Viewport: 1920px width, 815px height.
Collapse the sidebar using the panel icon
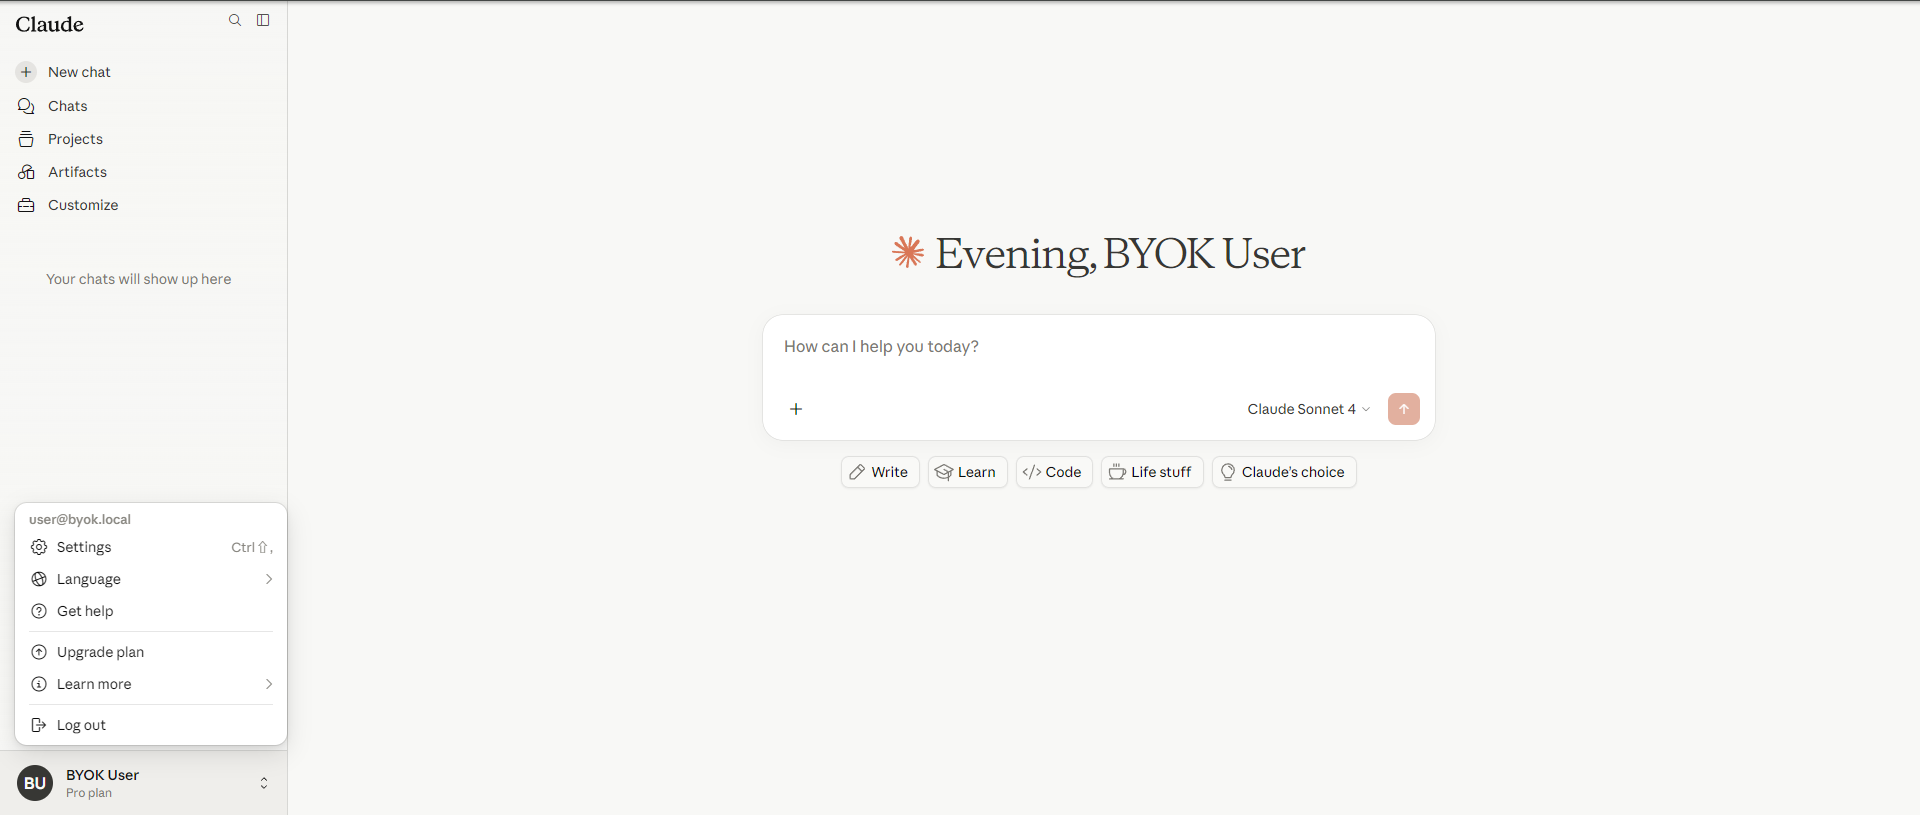click(x=263, y=20)
